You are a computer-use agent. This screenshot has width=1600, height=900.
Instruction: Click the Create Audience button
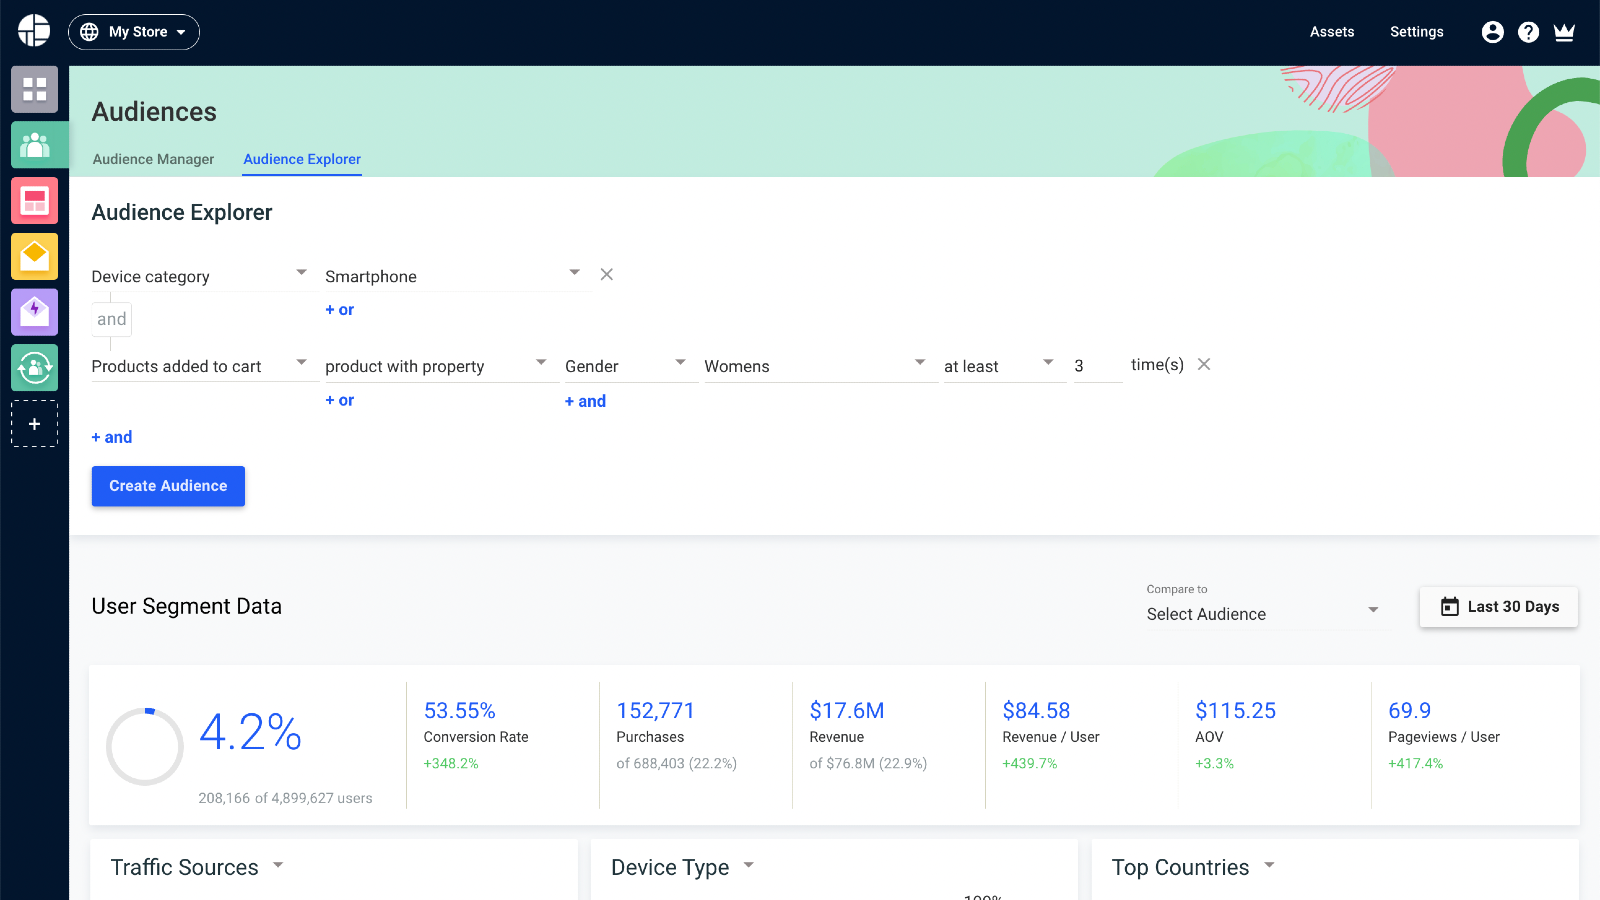(168, 486)
